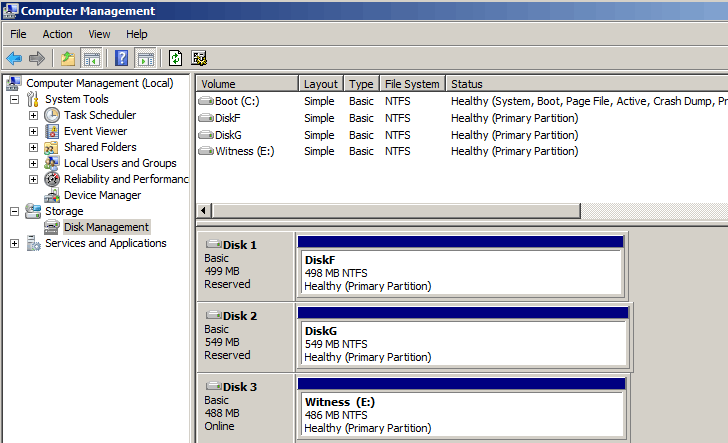Click the volume list horizontal scrollbar thumb
728x443 pixels.
(396, 210)
